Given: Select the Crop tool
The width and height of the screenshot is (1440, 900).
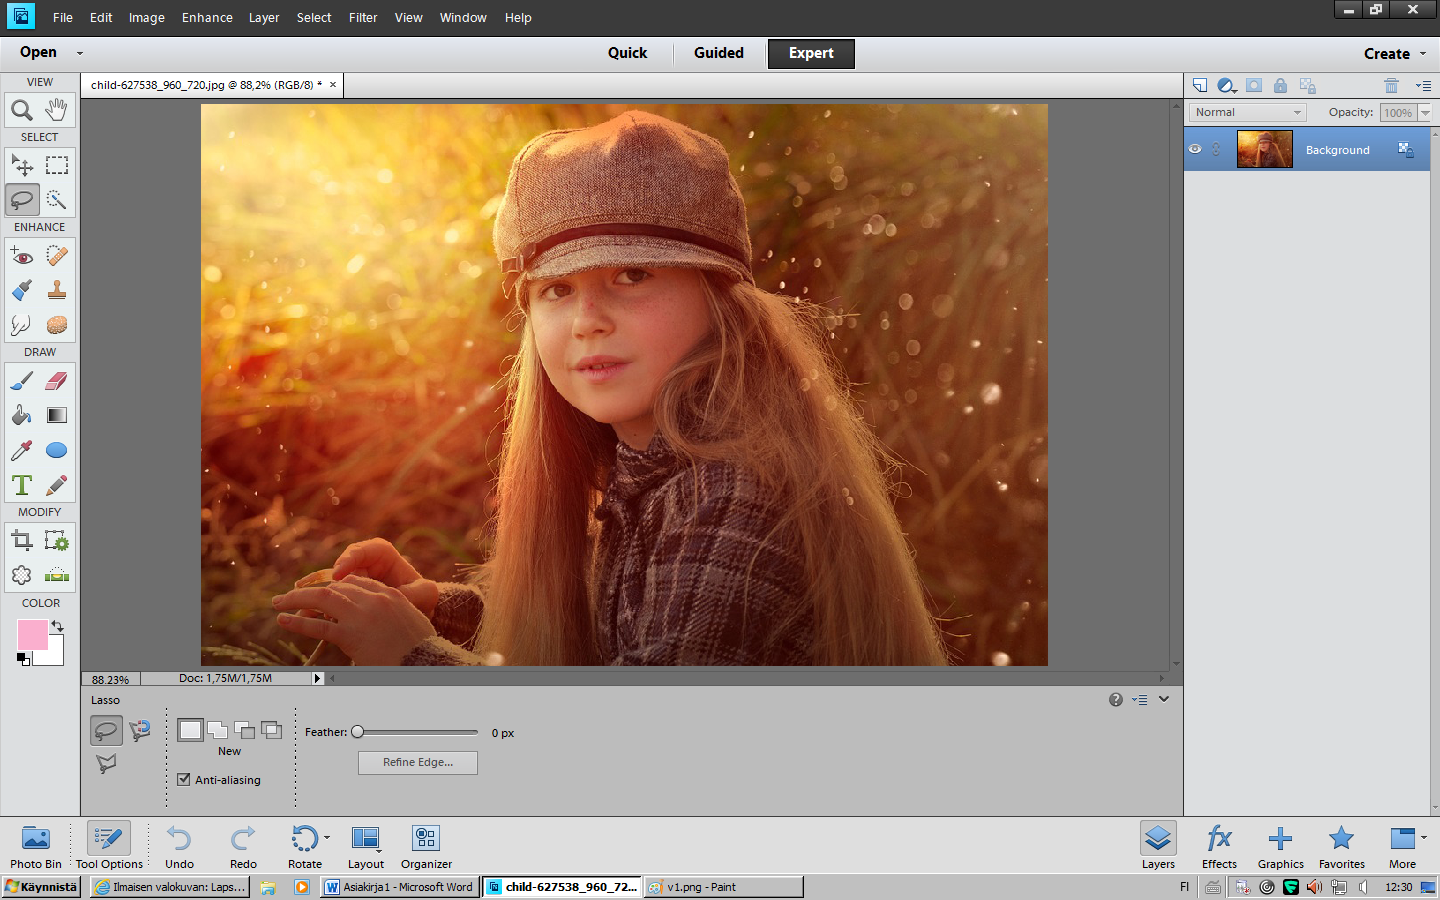Looking at the screenshot, I should (x=22, y=541).
